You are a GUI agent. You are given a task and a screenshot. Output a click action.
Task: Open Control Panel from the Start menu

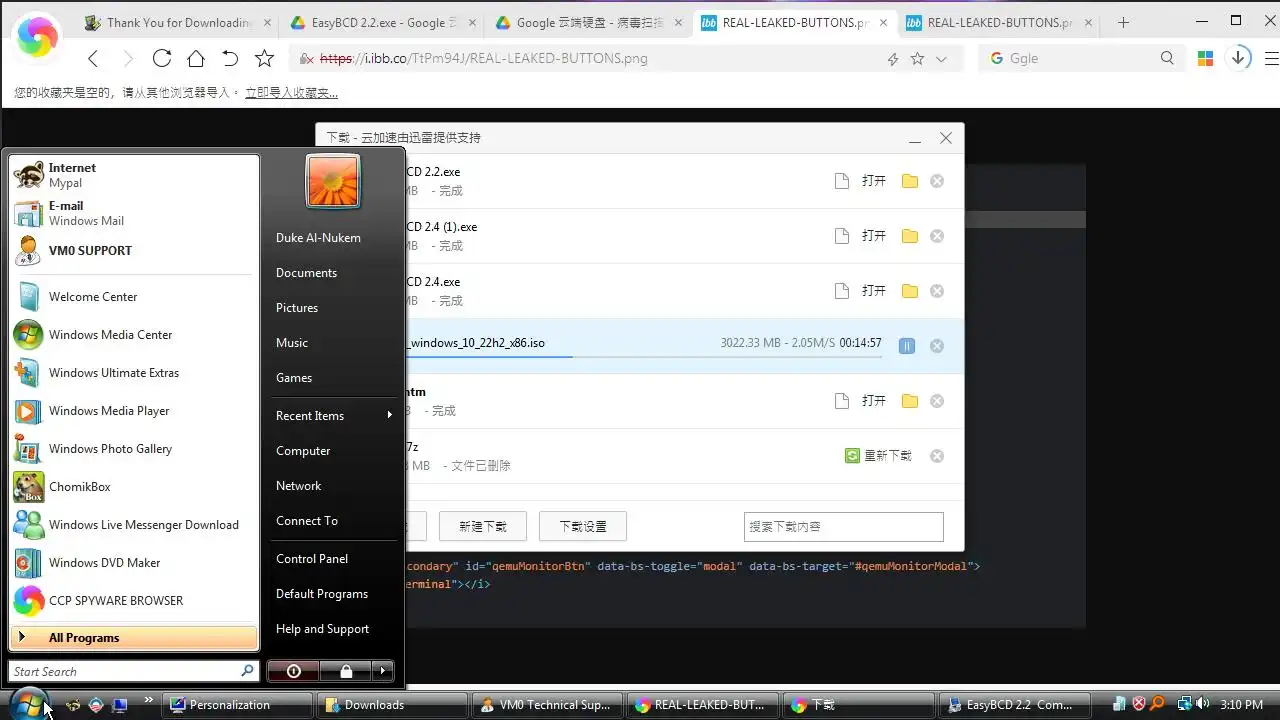pyautogui.click(x=312, y=559)
